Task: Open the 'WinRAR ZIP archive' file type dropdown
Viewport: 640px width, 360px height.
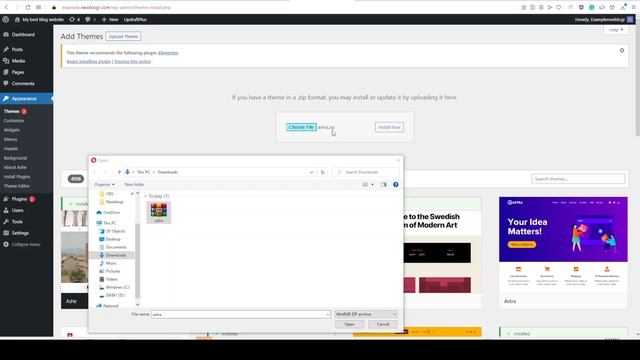Action: [366, 314]
